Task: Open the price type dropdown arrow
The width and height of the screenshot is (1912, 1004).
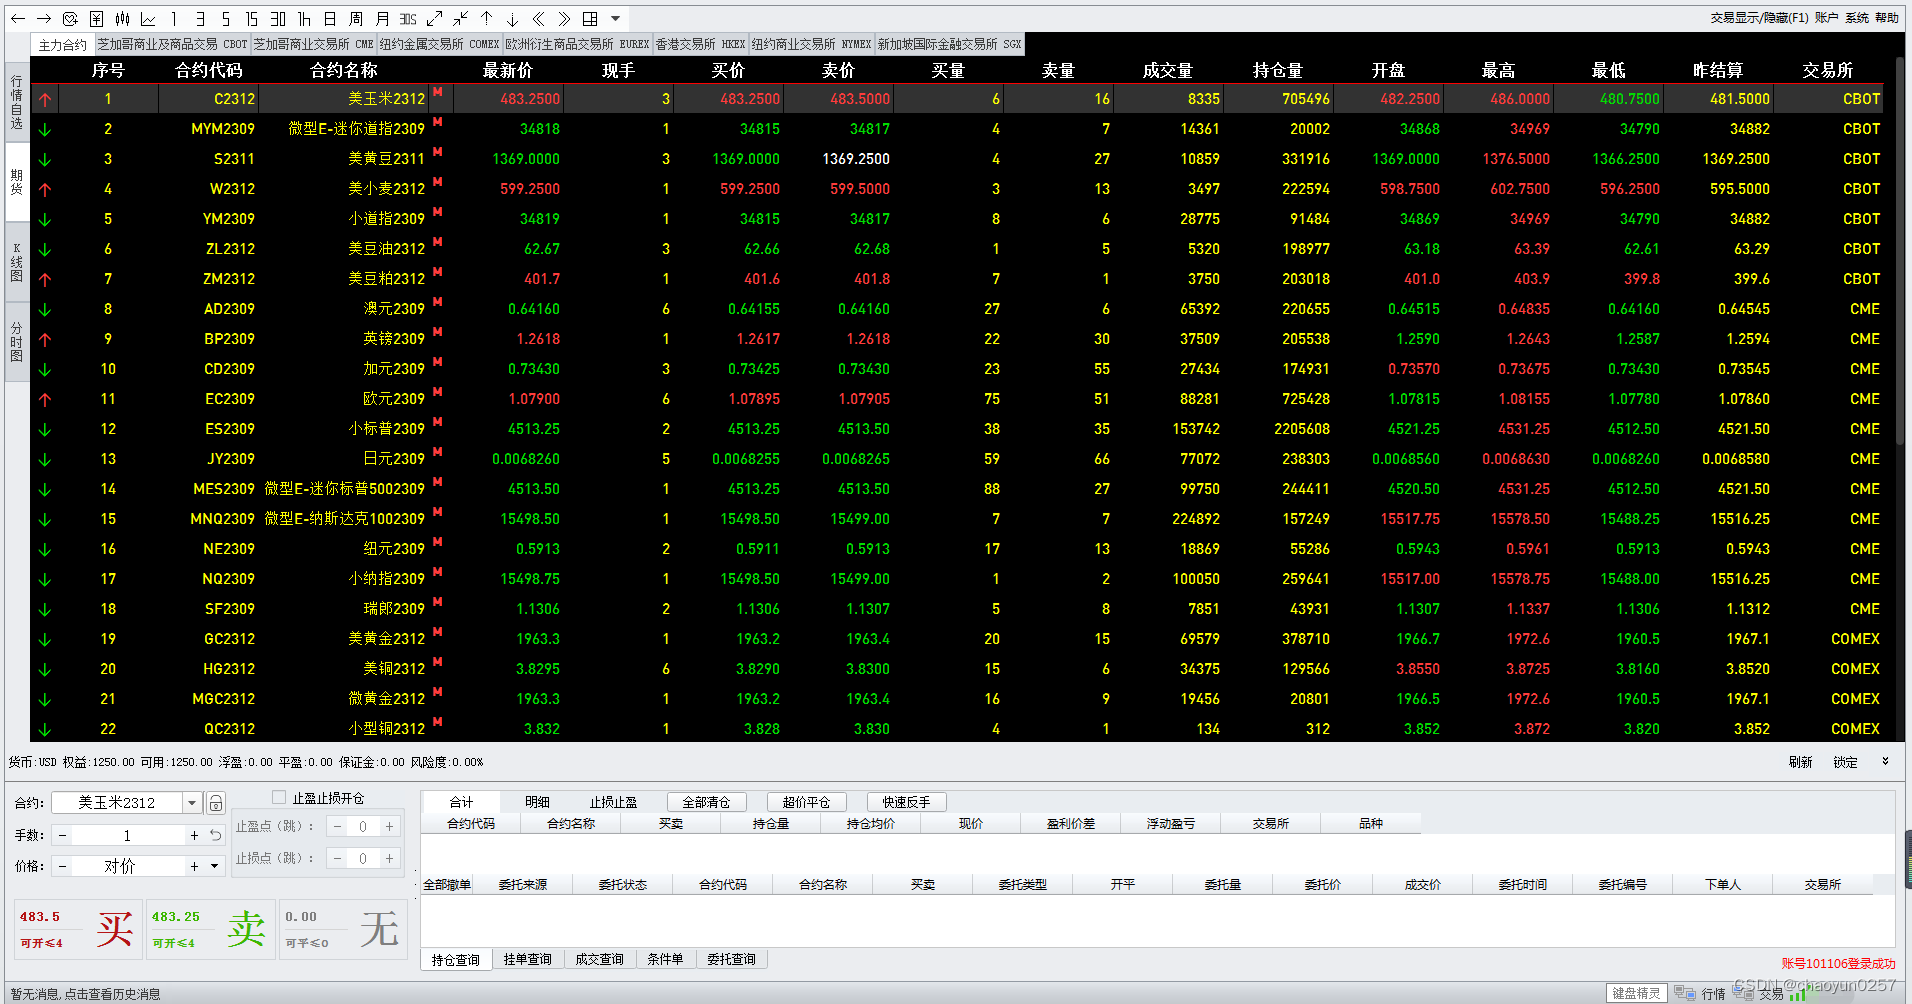Action: point(214,866)
